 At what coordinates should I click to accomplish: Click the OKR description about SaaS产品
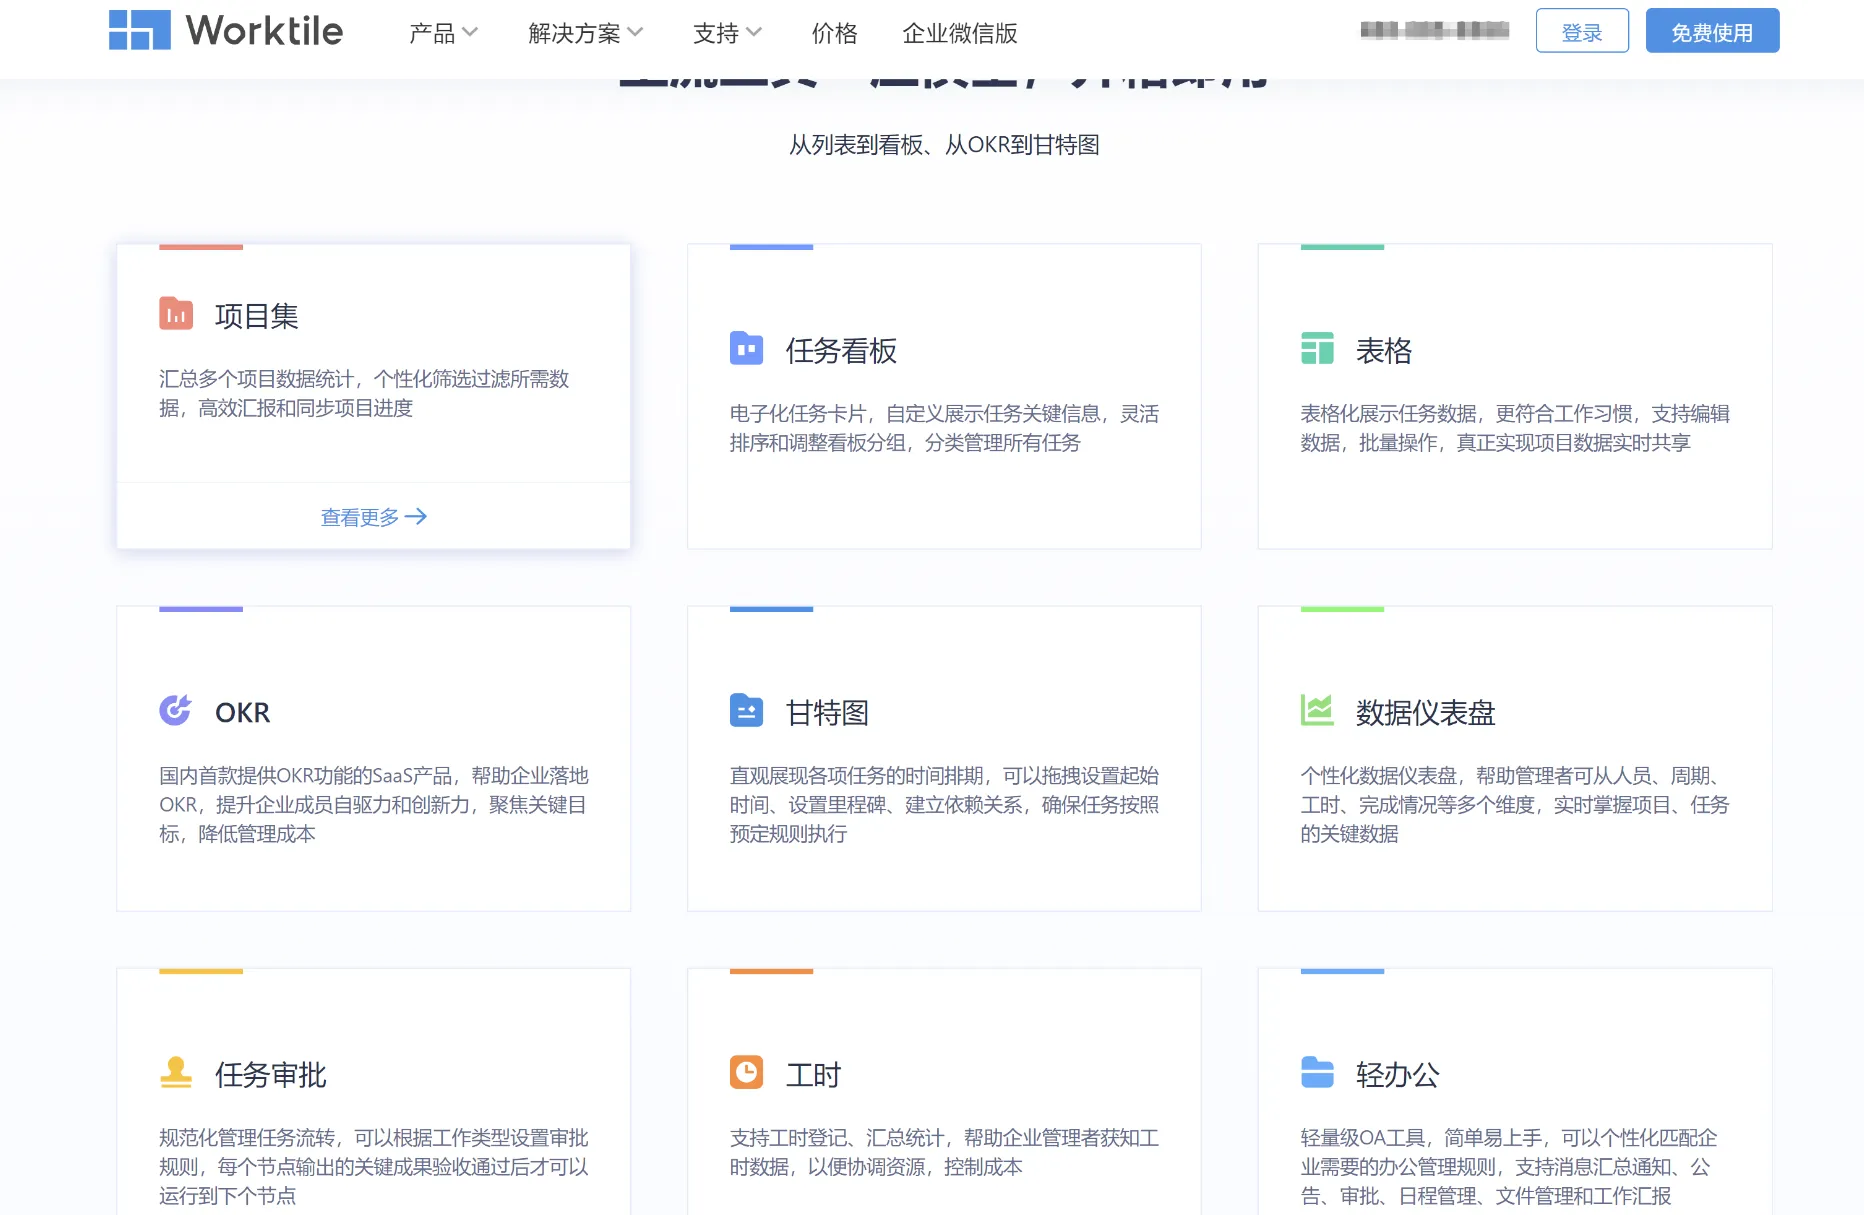pyautogui.click(x=374, y=805)
